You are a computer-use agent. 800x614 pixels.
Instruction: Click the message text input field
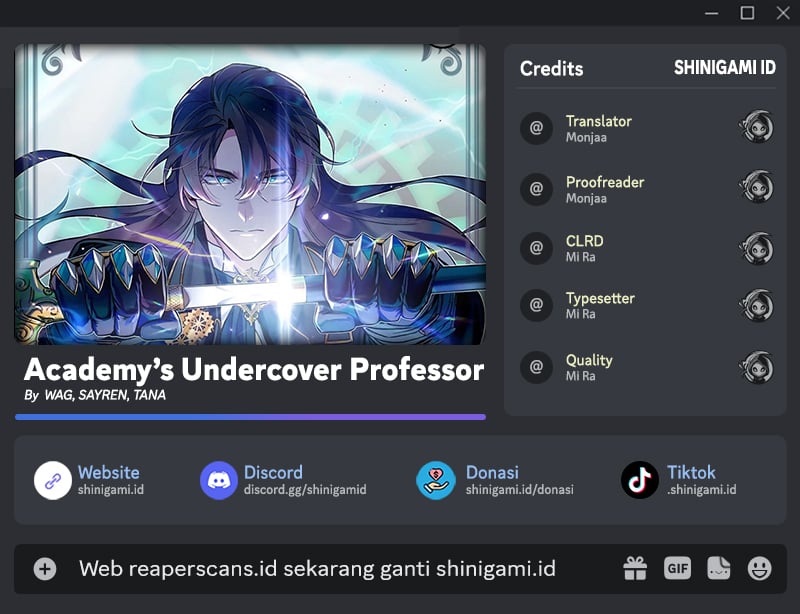click(317, 569)
